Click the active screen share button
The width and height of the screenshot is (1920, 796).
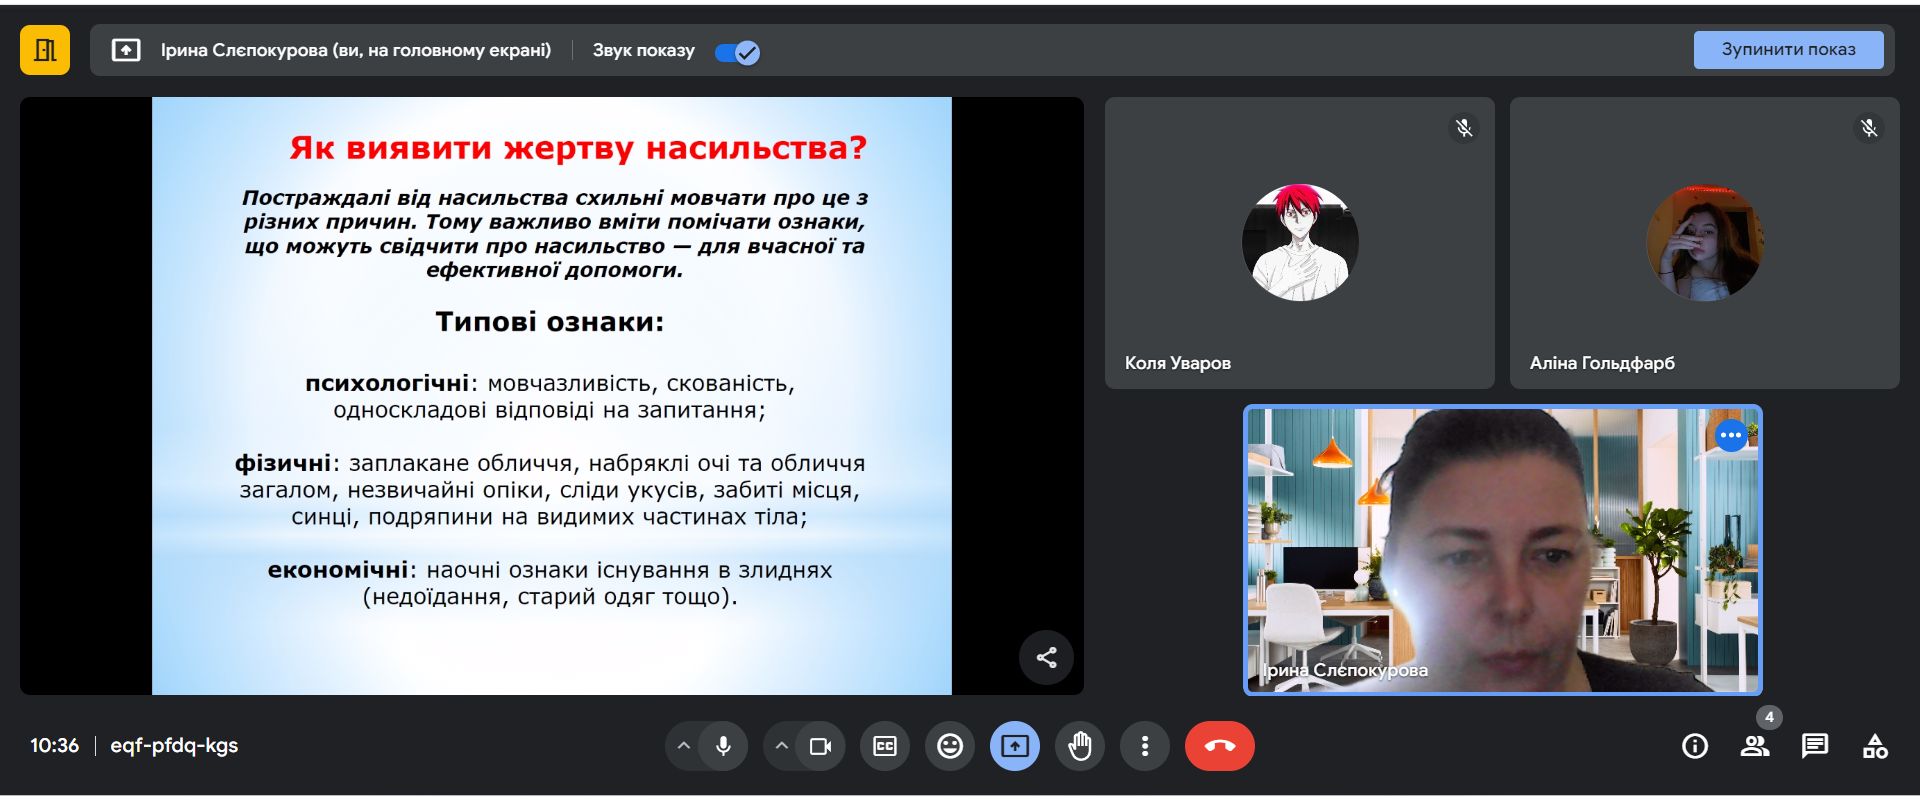[1015, 746]
